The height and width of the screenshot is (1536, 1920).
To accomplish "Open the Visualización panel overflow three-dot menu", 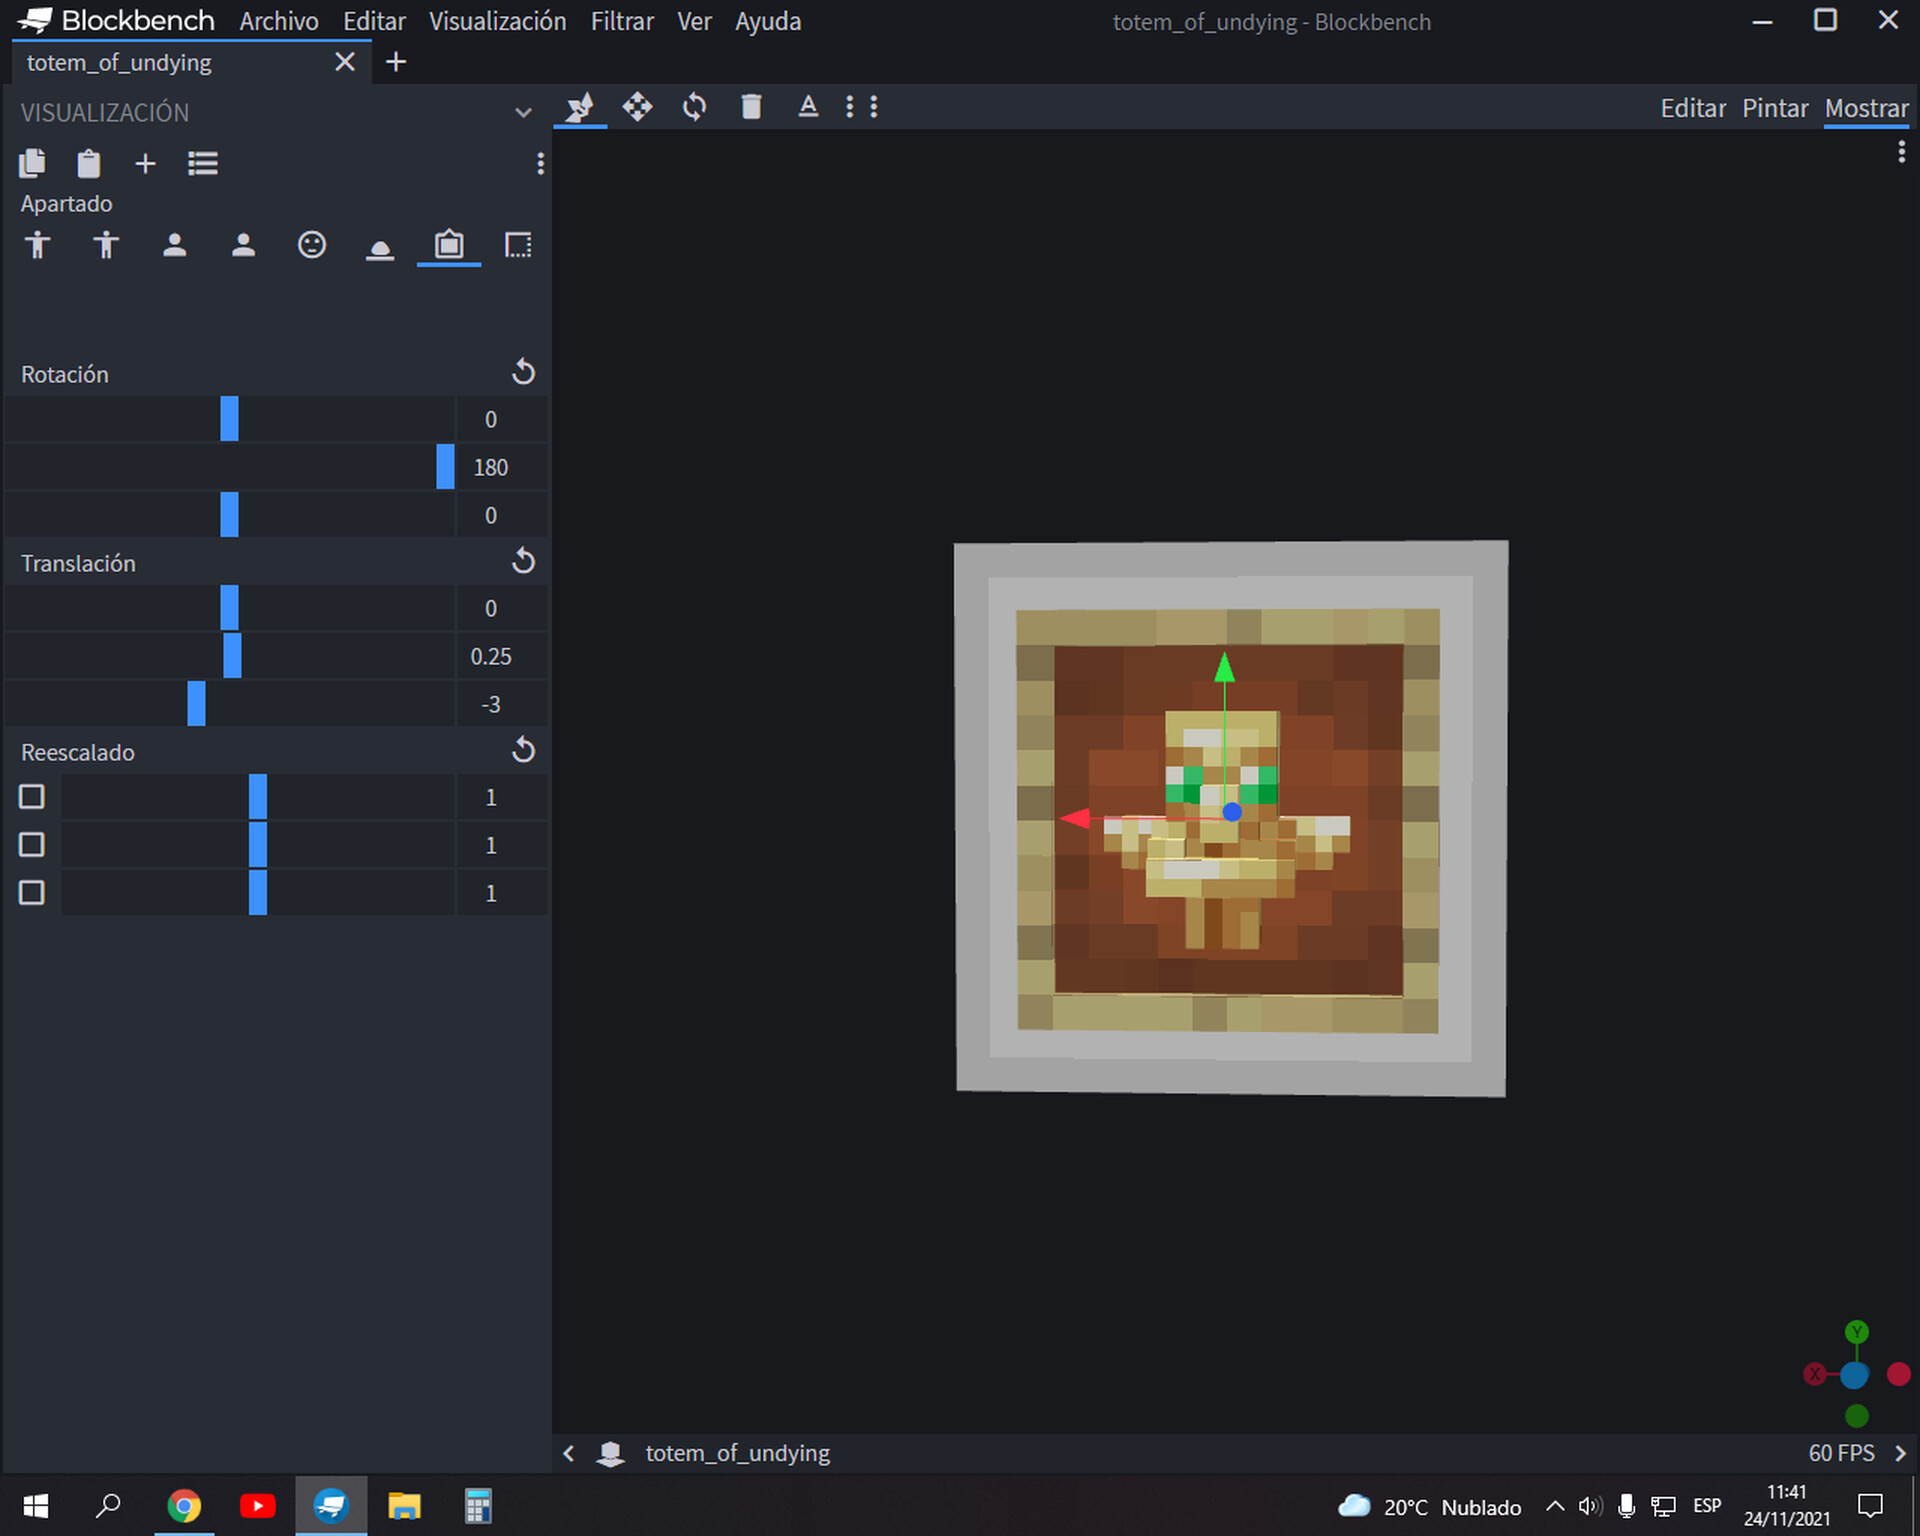I will tap(540, 164).
